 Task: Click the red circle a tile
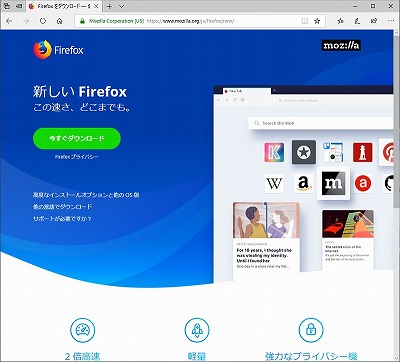pyautogui.click(x=363, y=183)
